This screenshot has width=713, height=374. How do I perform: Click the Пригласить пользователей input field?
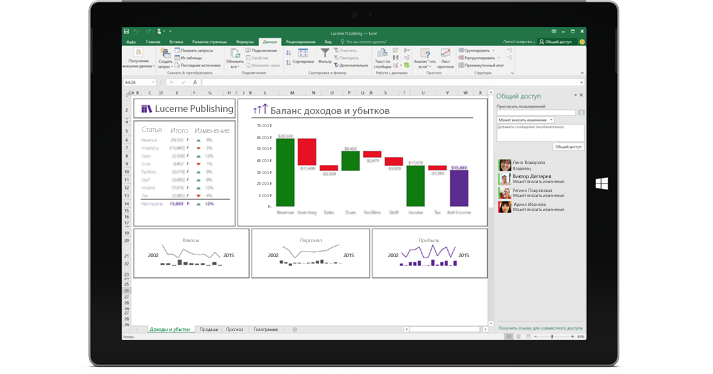click(537, 112)
